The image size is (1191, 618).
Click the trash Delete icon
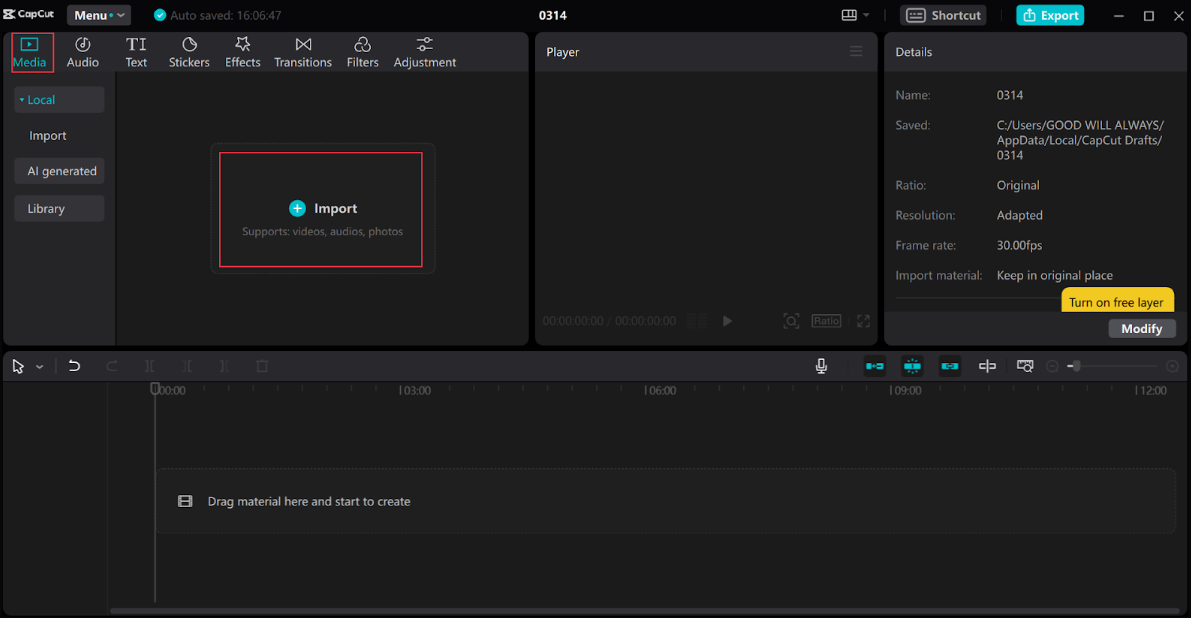(x=262, y=366)
